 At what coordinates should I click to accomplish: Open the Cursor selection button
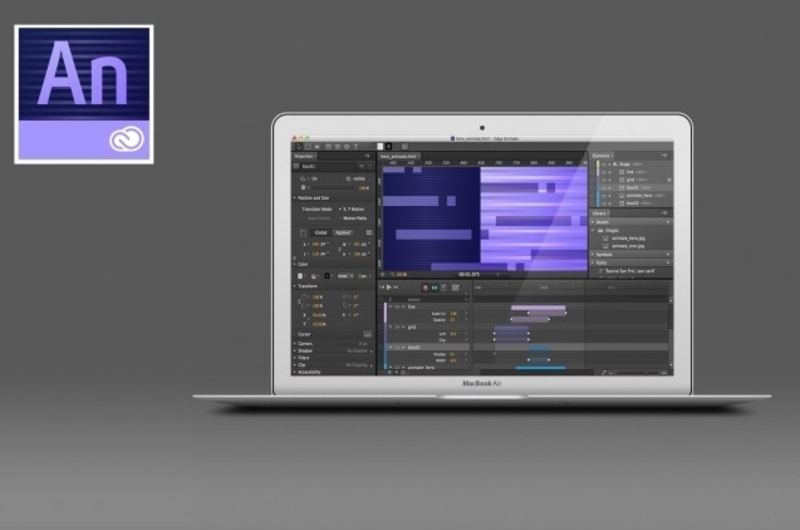(367, 334)
